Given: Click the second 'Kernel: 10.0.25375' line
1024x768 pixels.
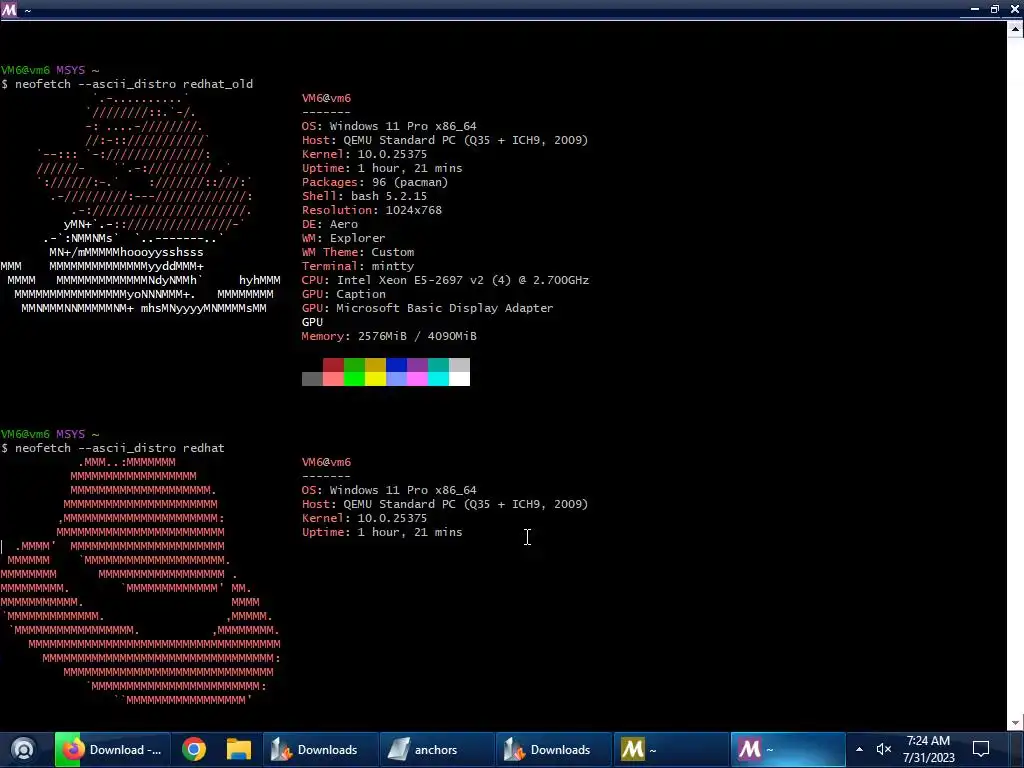Looking at the screenshot, I should (x=364, y=519).
